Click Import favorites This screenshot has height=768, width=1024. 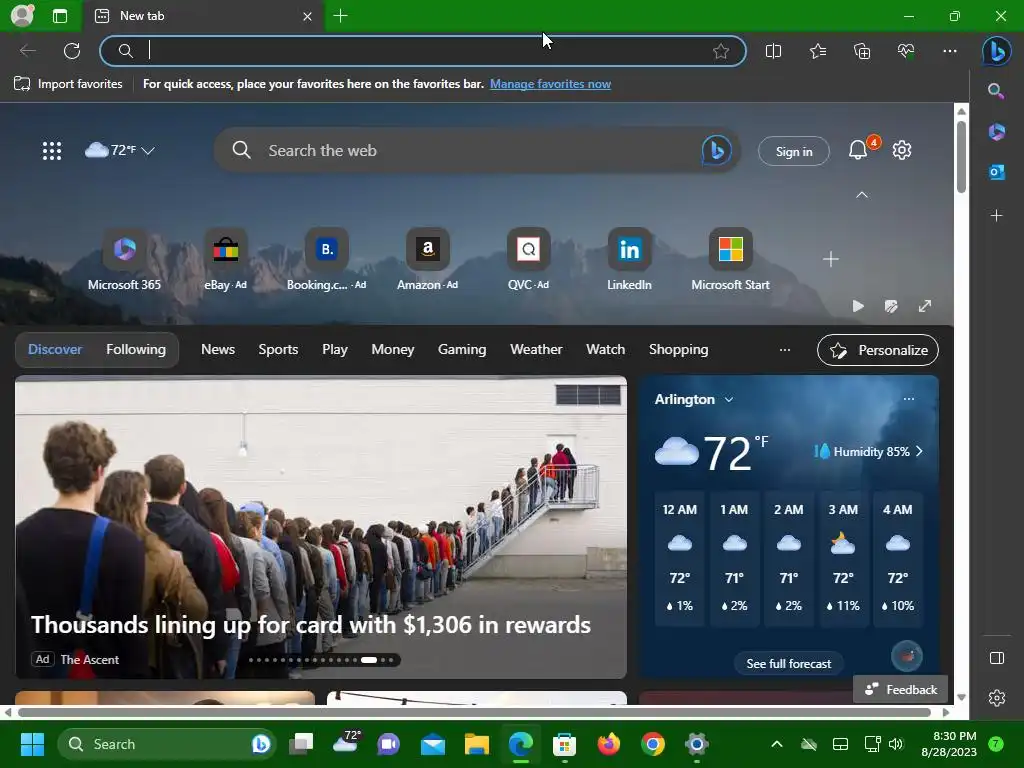pyautogui.click(x=68, y=84)
